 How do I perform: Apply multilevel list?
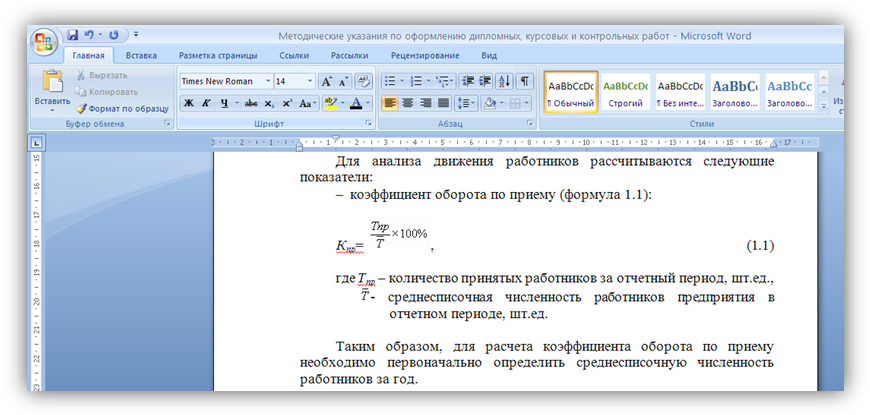[x=442, y=81]
